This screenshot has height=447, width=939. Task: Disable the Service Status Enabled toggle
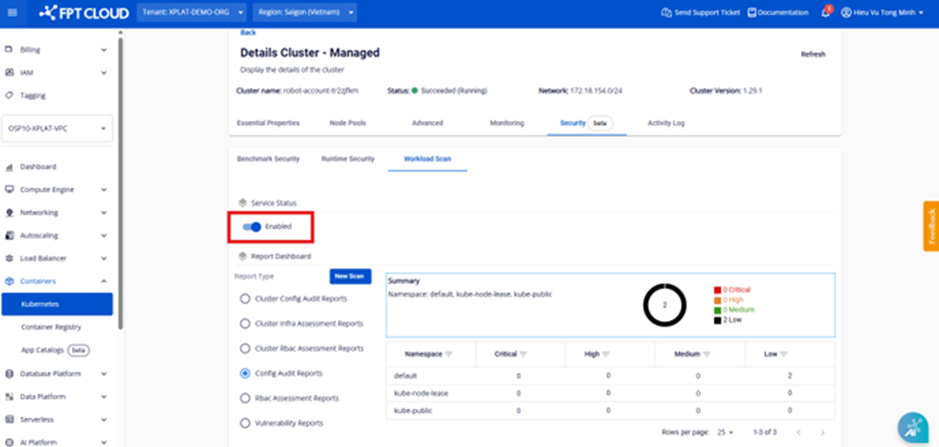click(252, 227)
